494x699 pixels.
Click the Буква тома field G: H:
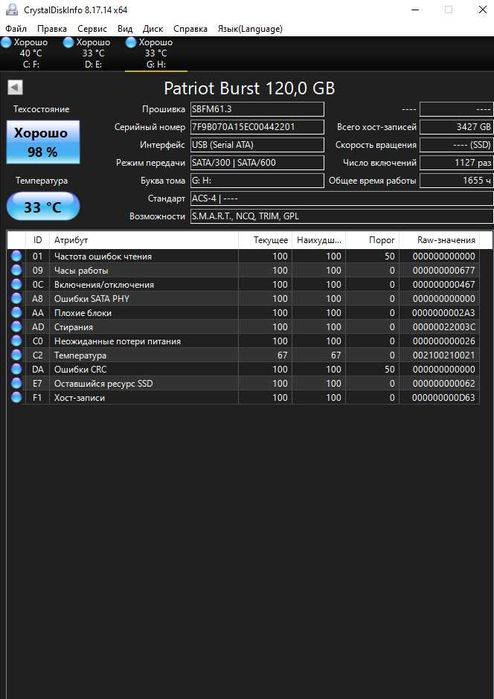tap(257, 181)
